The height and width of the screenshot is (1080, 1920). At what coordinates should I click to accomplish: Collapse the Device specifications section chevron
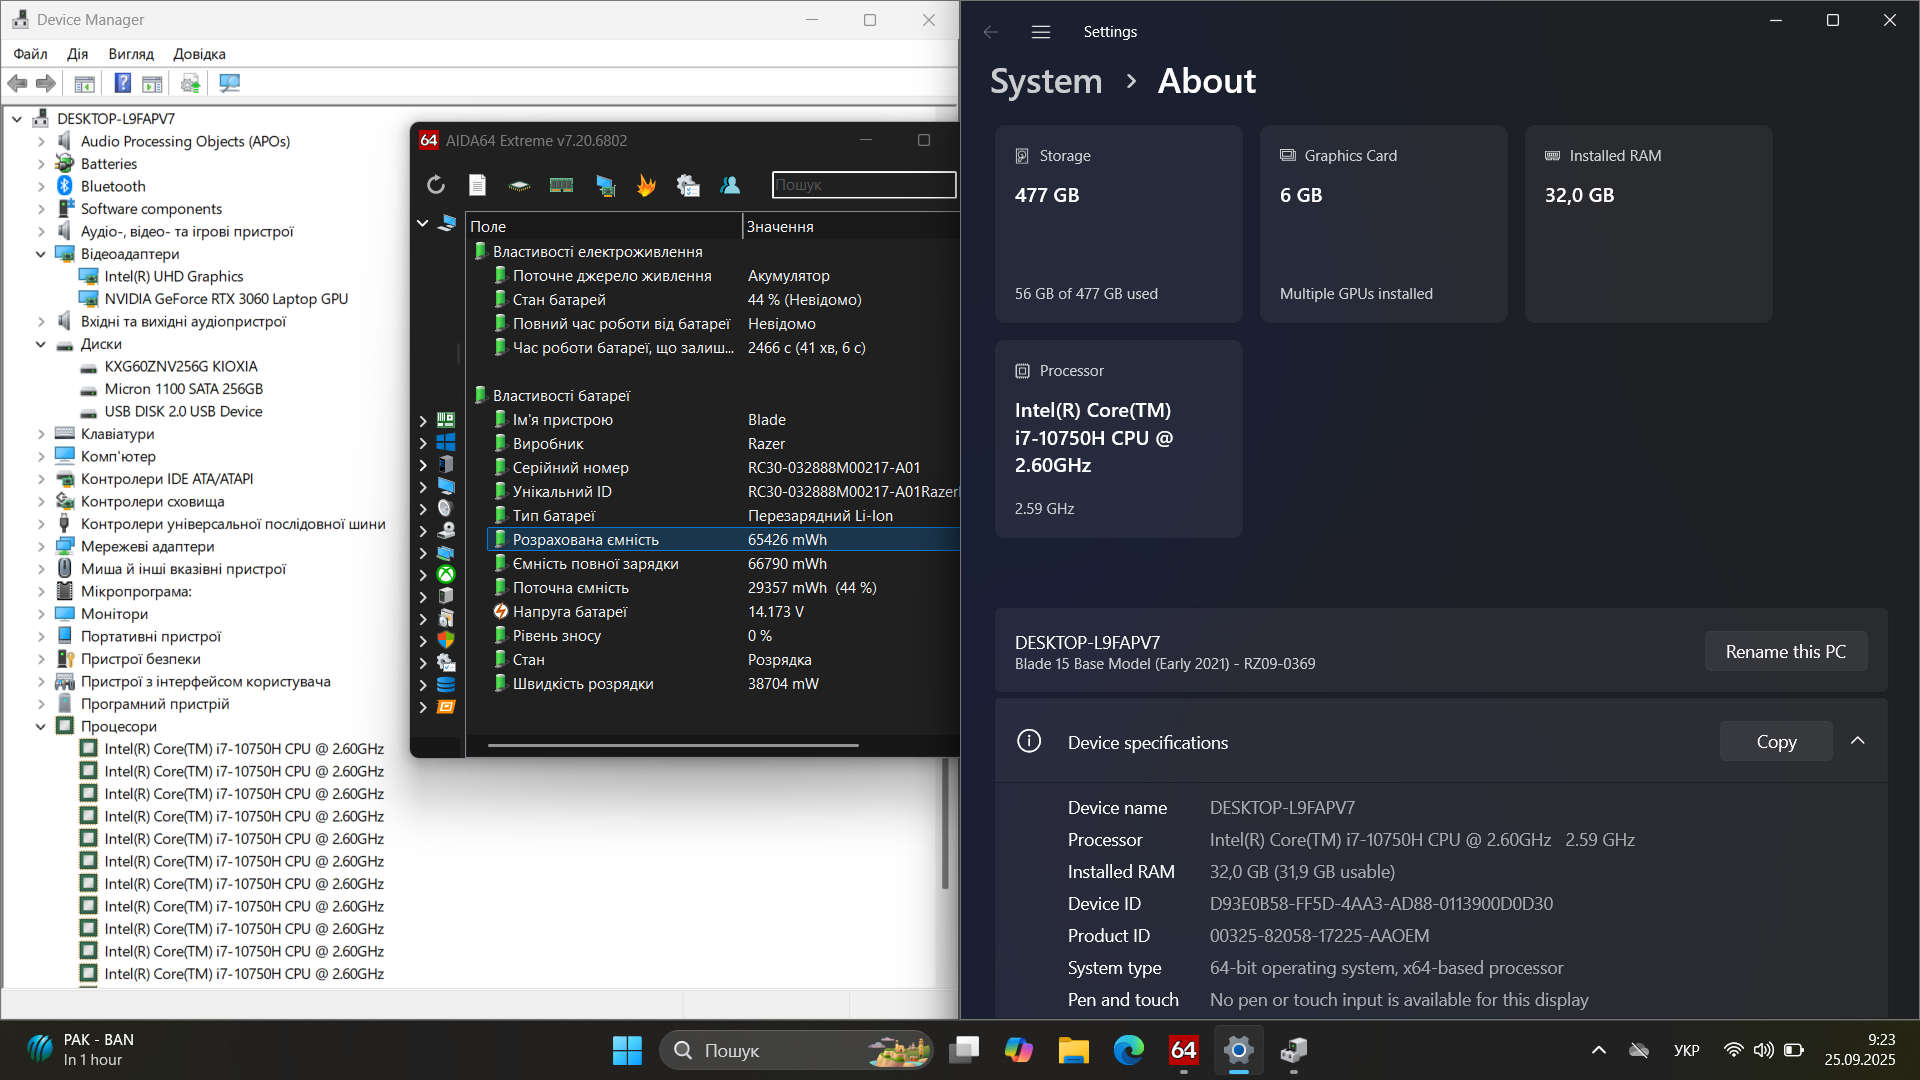click(x=1857, y=741)
